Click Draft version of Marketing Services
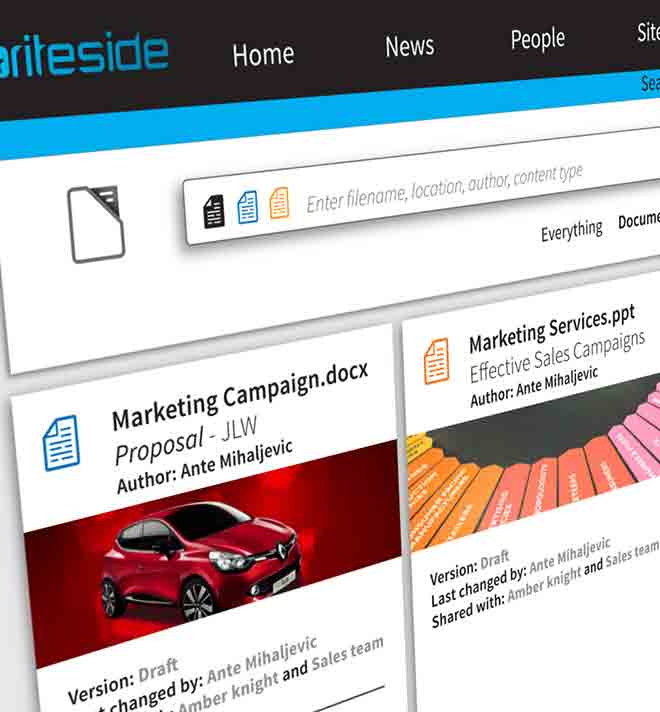This screenshot has height=712, width=660. click(x=495, y=561)
